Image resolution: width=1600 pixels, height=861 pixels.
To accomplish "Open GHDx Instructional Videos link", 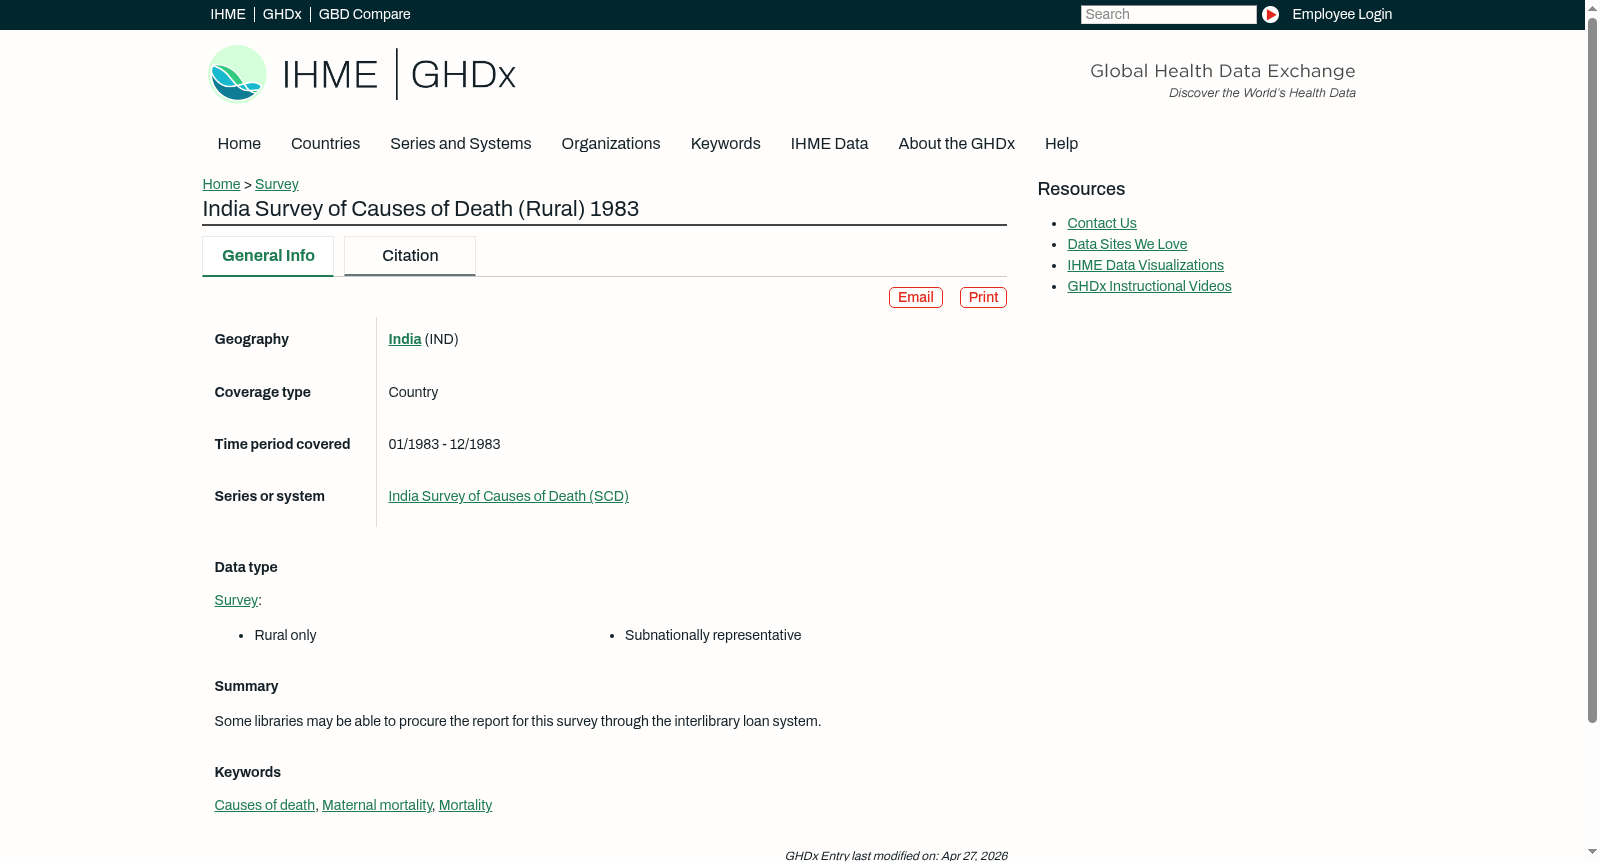I will coord(1149,286).
